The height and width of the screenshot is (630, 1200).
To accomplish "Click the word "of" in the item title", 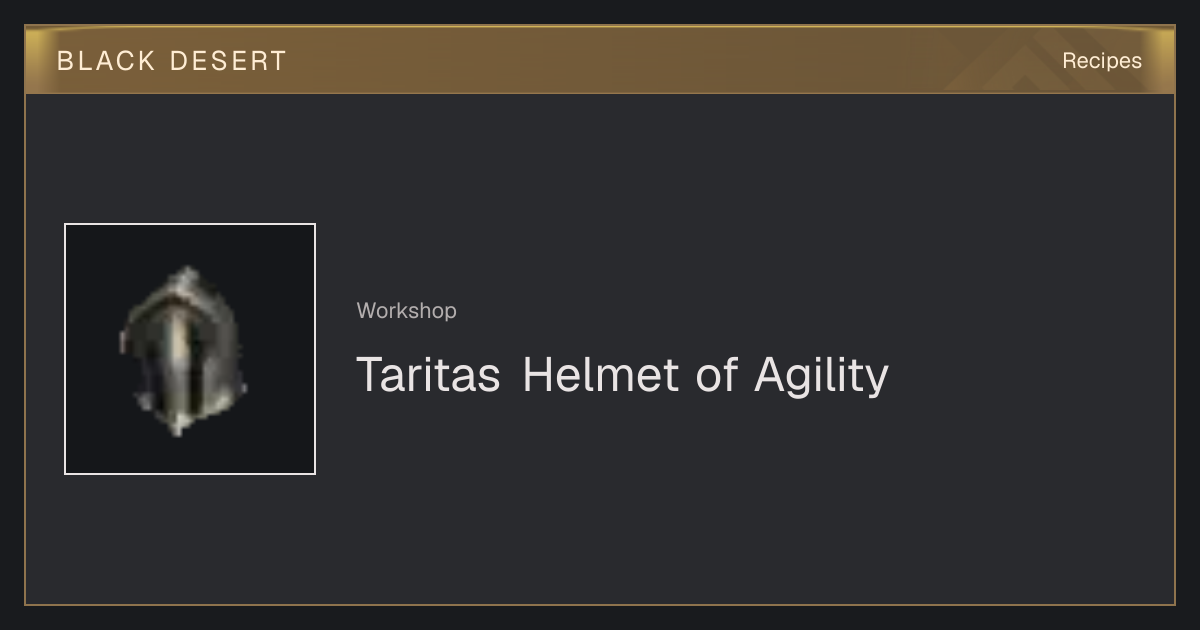I will coord(716,375).
